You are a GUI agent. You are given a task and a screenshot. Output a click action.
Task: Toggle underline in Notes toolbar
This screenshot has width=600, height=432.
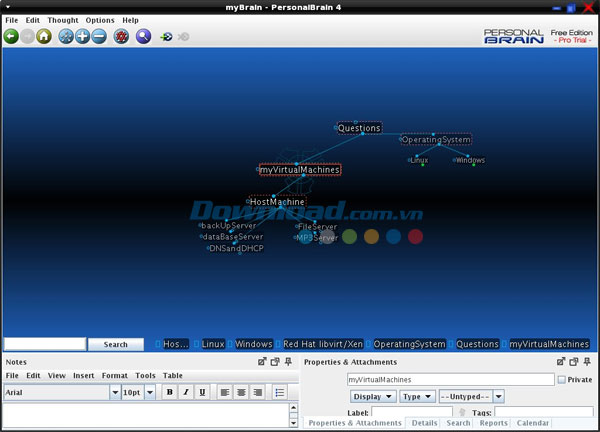click(x=201, y=393)
